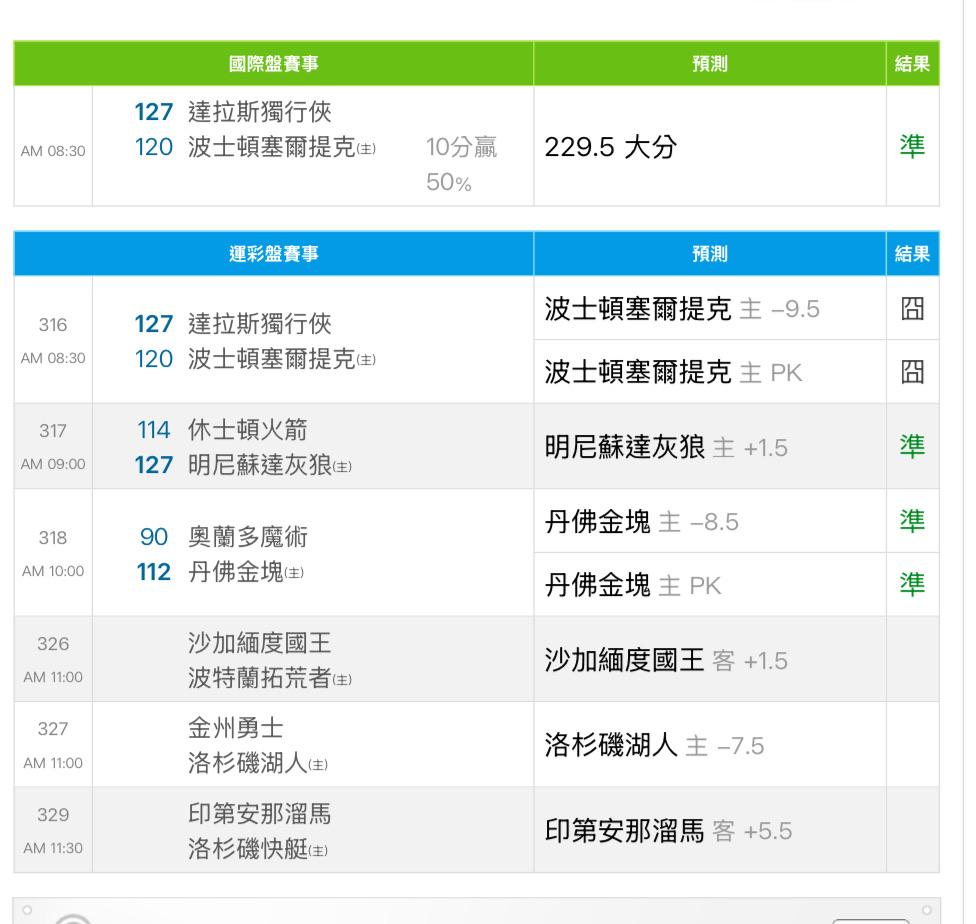Select prediction 印第安那溜馬 客 +5.5
The image size is (976, 924).
[668, 831]
